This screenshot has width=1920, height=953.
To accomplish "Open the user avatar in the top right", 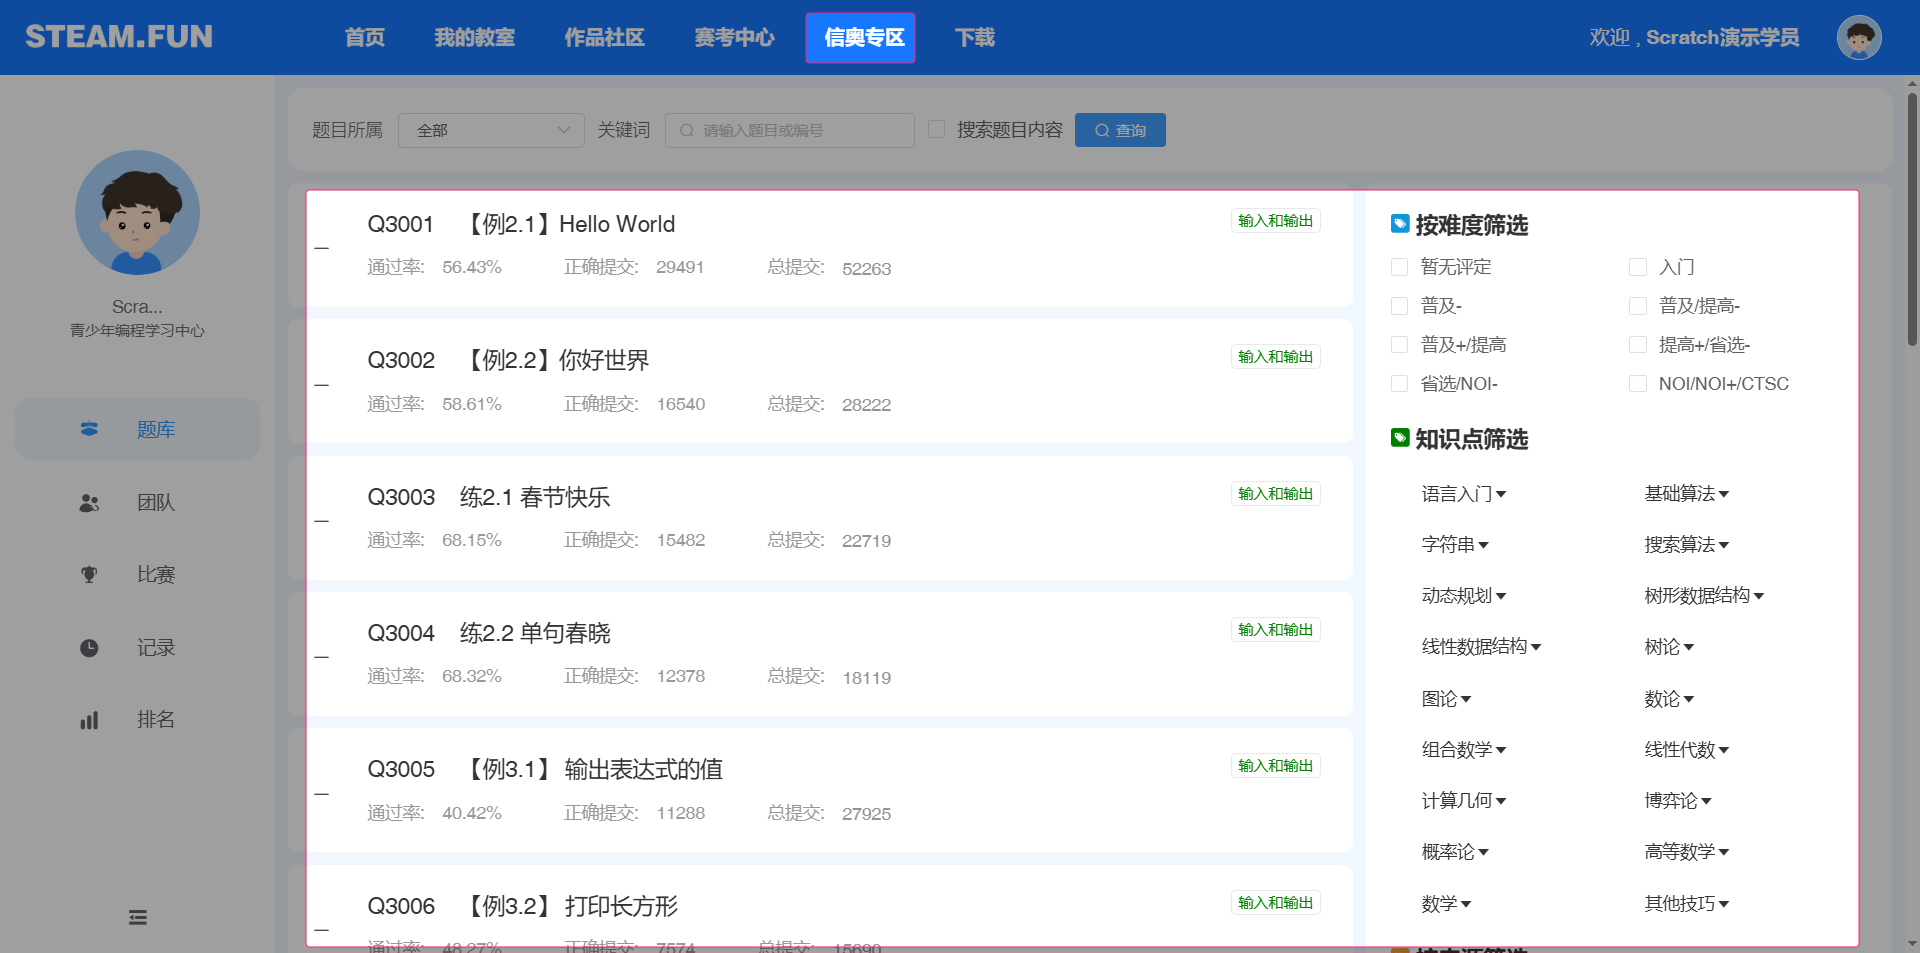I will pyautogui.click(x=1859, y=38).
